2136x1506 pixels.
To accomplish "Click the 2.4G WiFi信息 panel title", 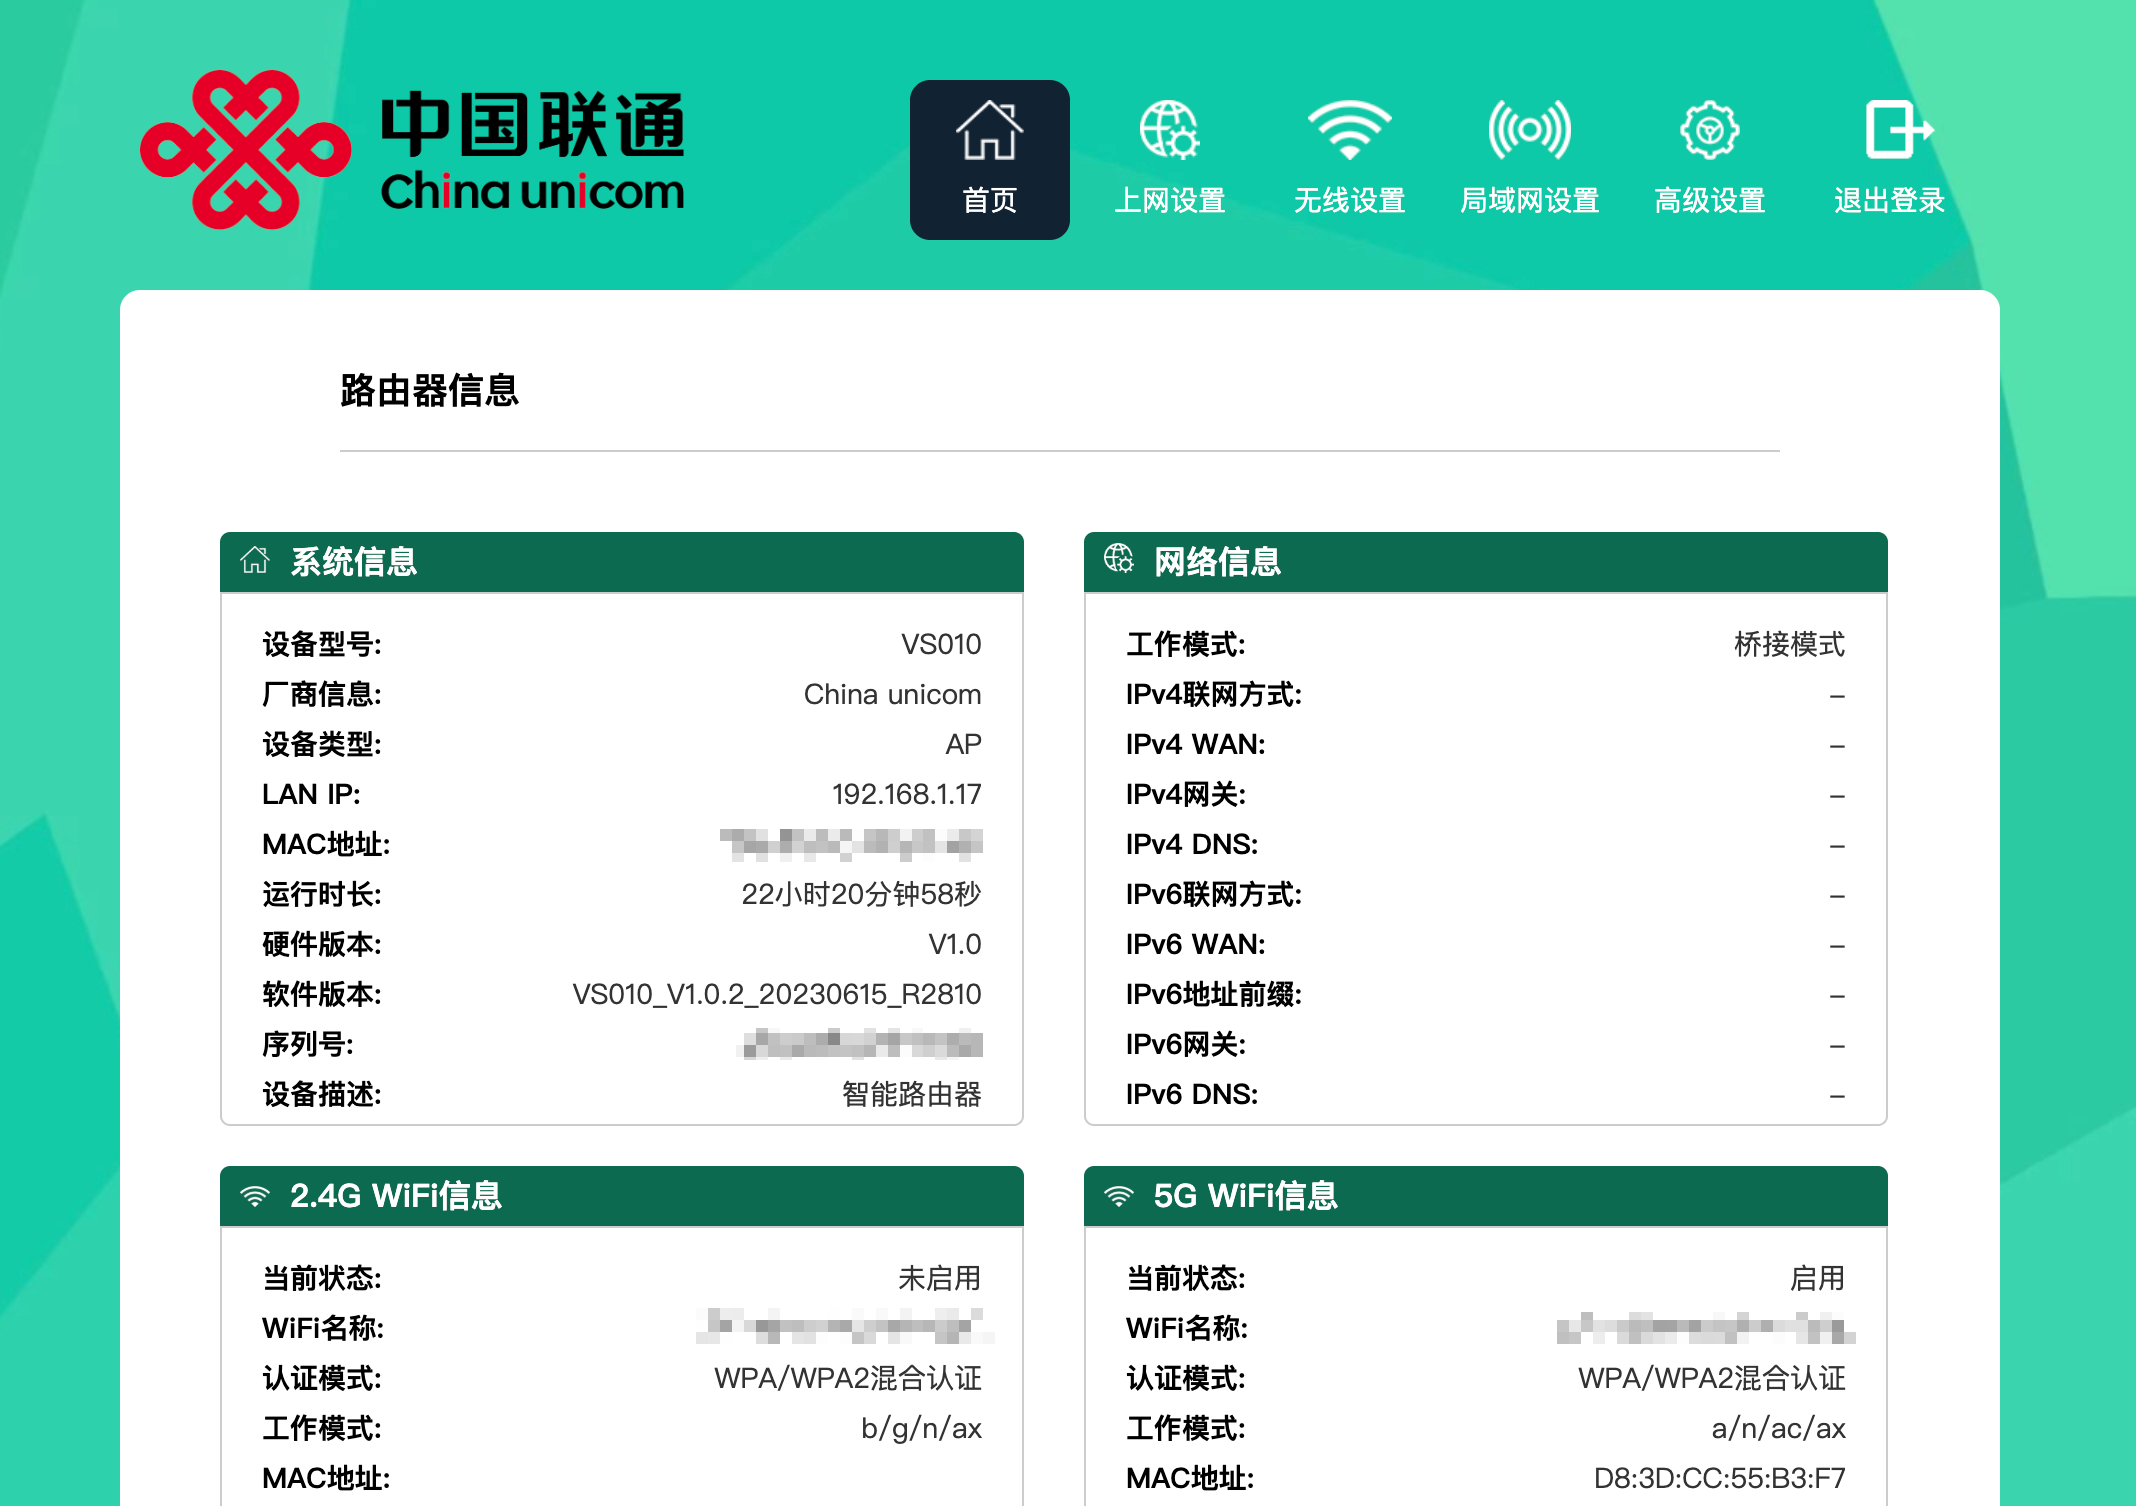I will point(395,1195).
